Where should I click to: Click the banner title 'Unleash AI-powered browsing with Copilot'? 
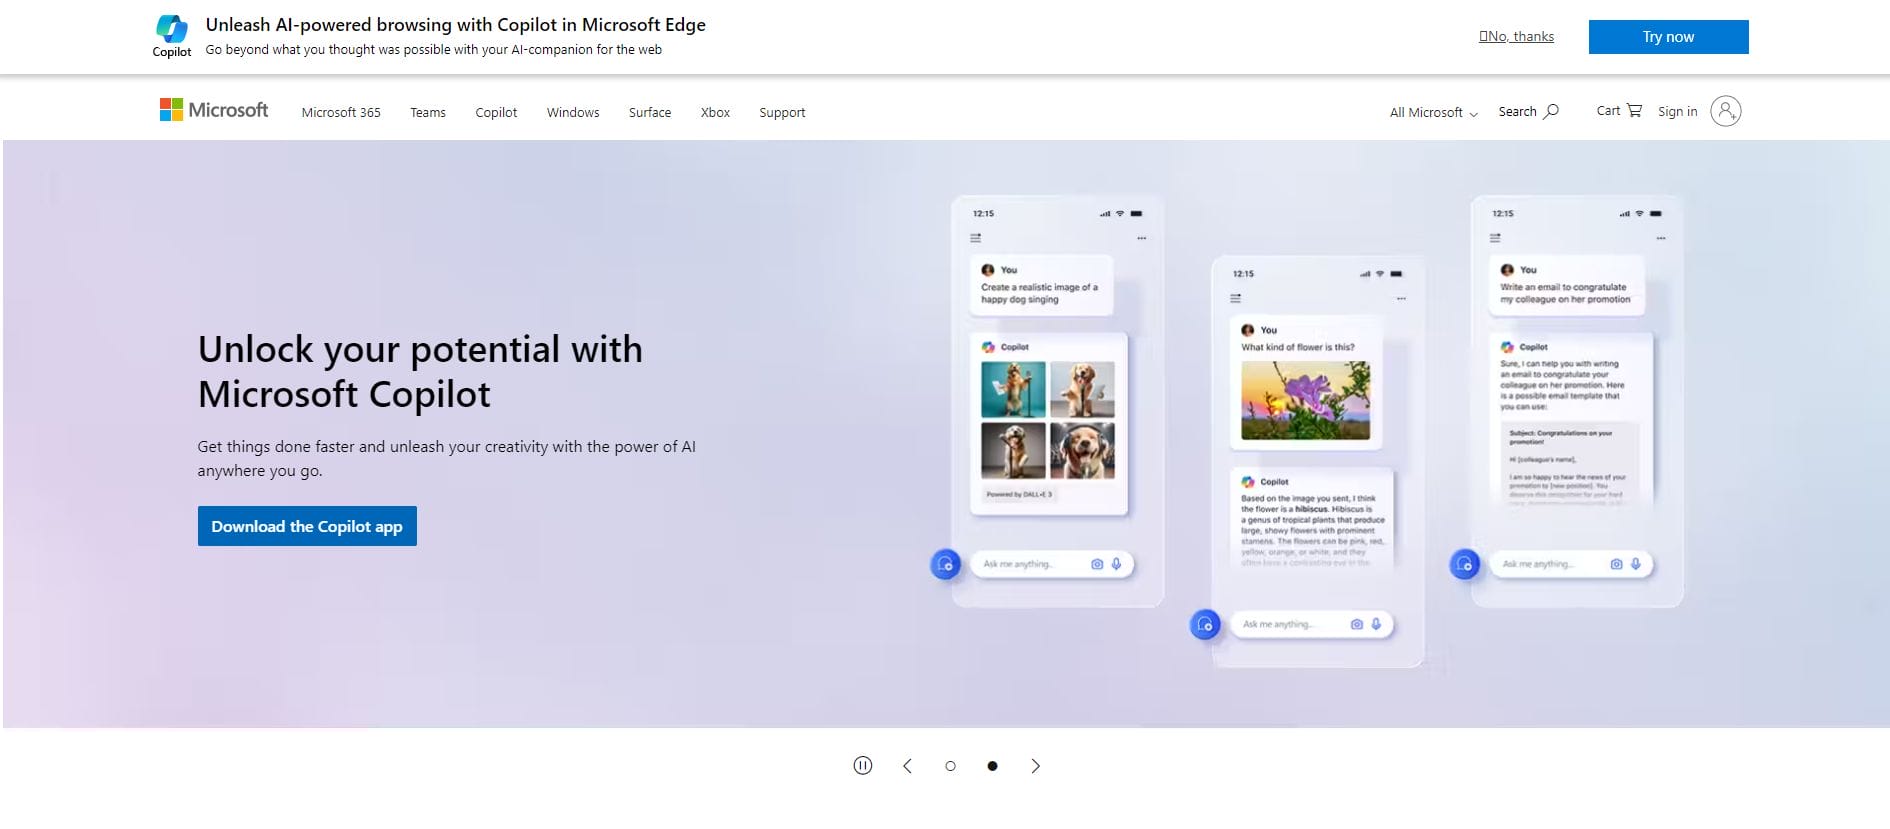pos(456,25)
